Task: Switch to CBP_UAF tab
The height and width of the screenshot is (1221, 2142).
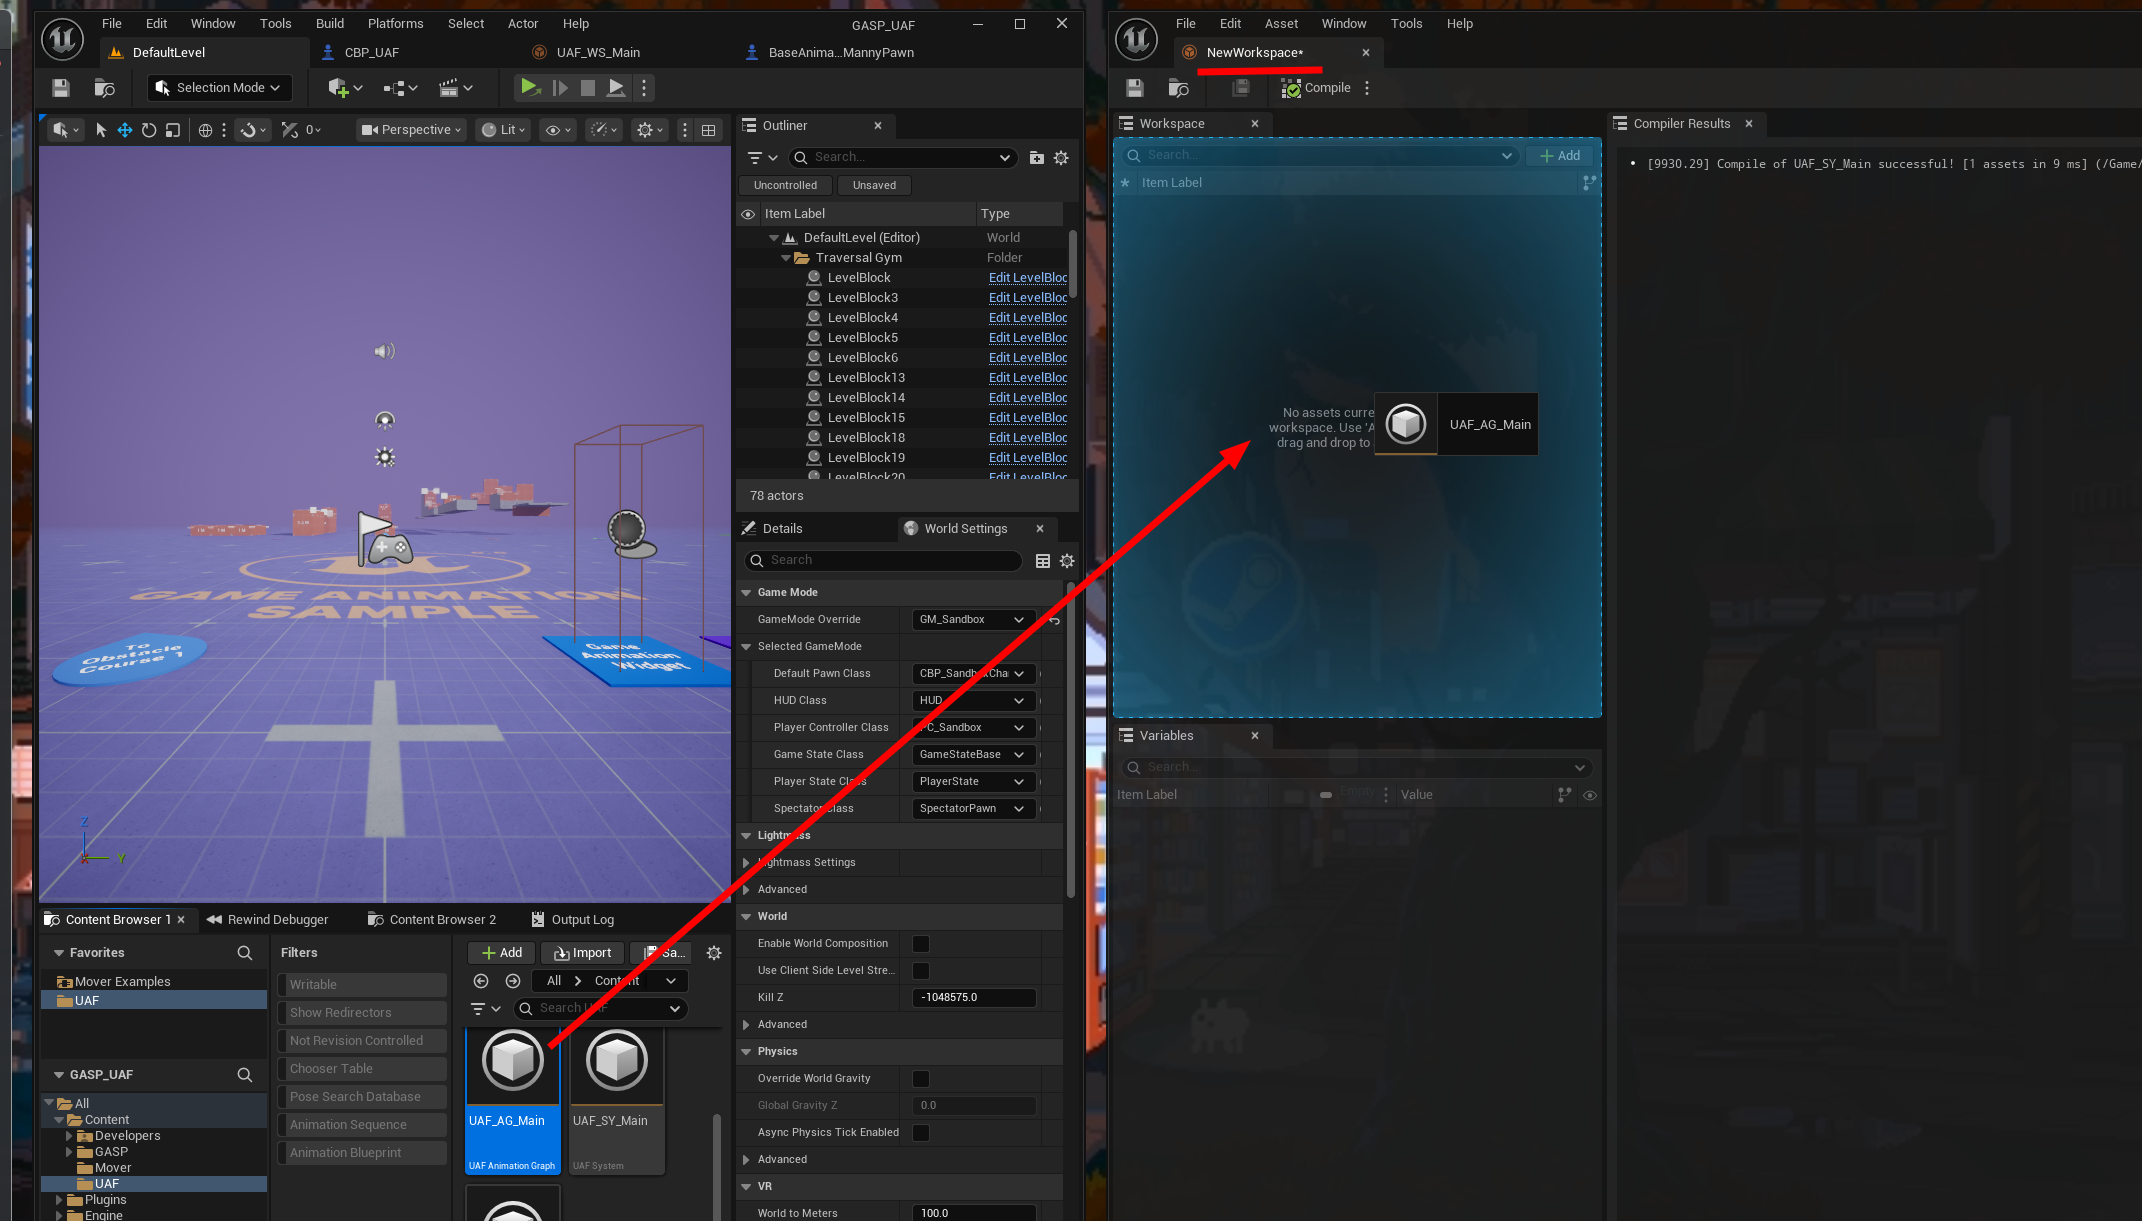Action: click(x=371, y=53)
